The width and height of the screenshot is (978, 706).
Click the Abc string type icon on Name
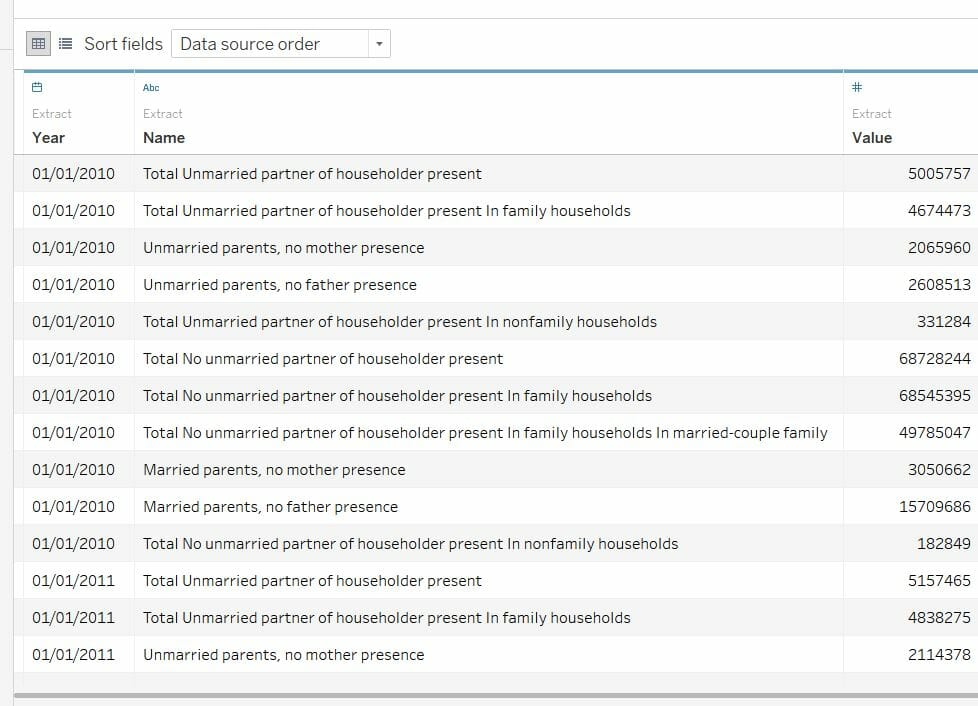click(151, 88)
